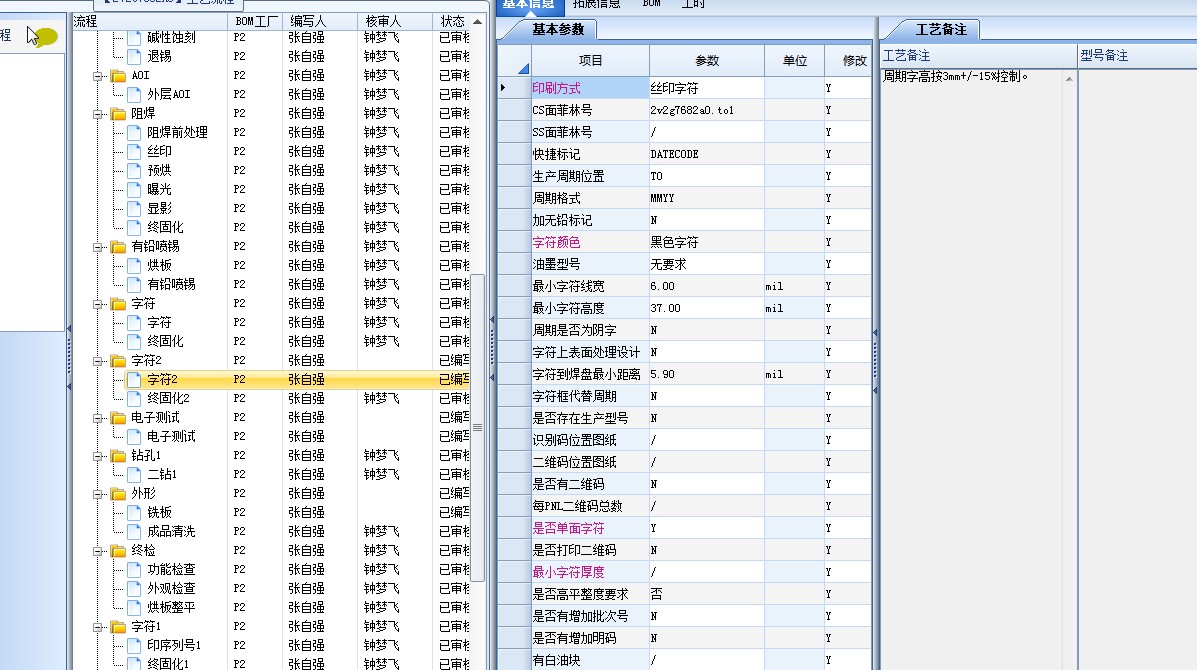Collapse the 阻焊 tree node
The width and height of the screenshot is (1197, 670).
coord(98,114)
